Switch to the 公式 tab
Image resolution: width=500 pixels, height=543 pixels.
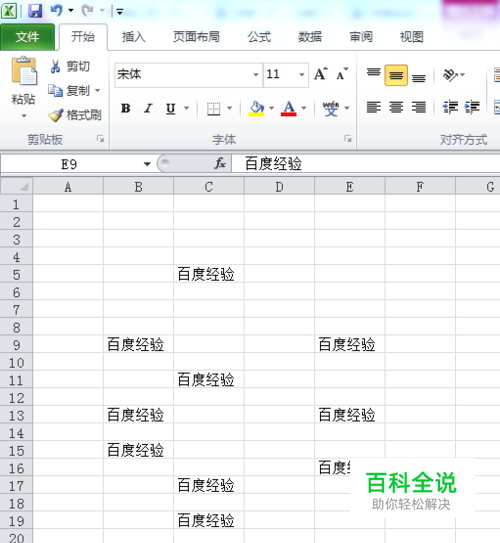(259, 37)
